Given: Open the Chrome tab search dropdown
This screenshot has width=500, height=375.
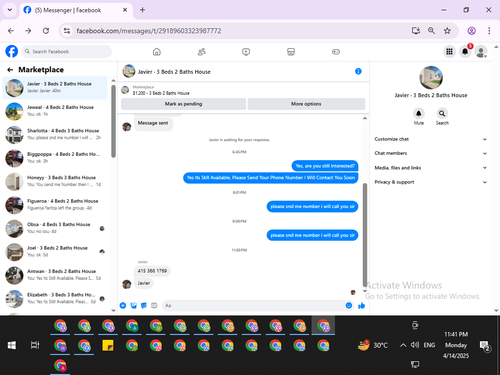Looking at the screenshot, I should 10,10.
